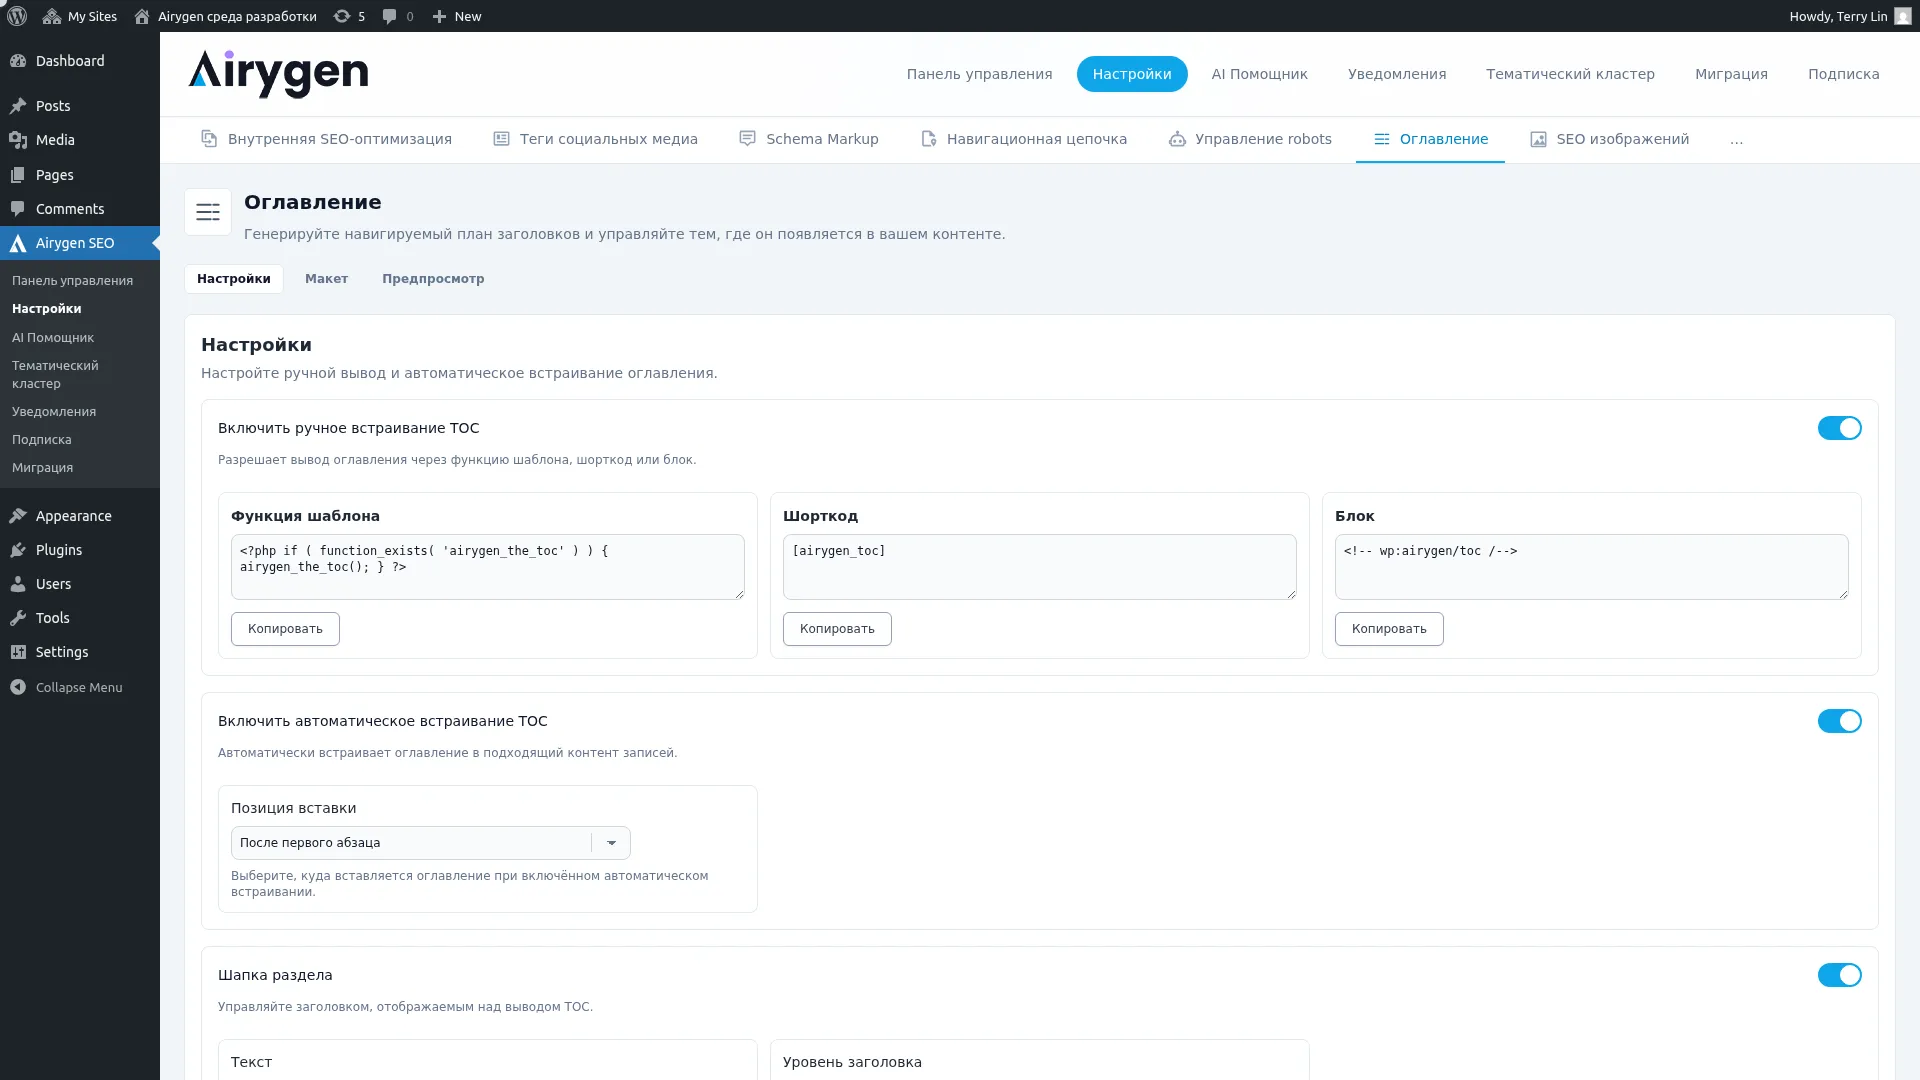Viewport: 1920px width, 1080px height.
Task: Click the plus New content icon
Action: [x=439, y=16]
